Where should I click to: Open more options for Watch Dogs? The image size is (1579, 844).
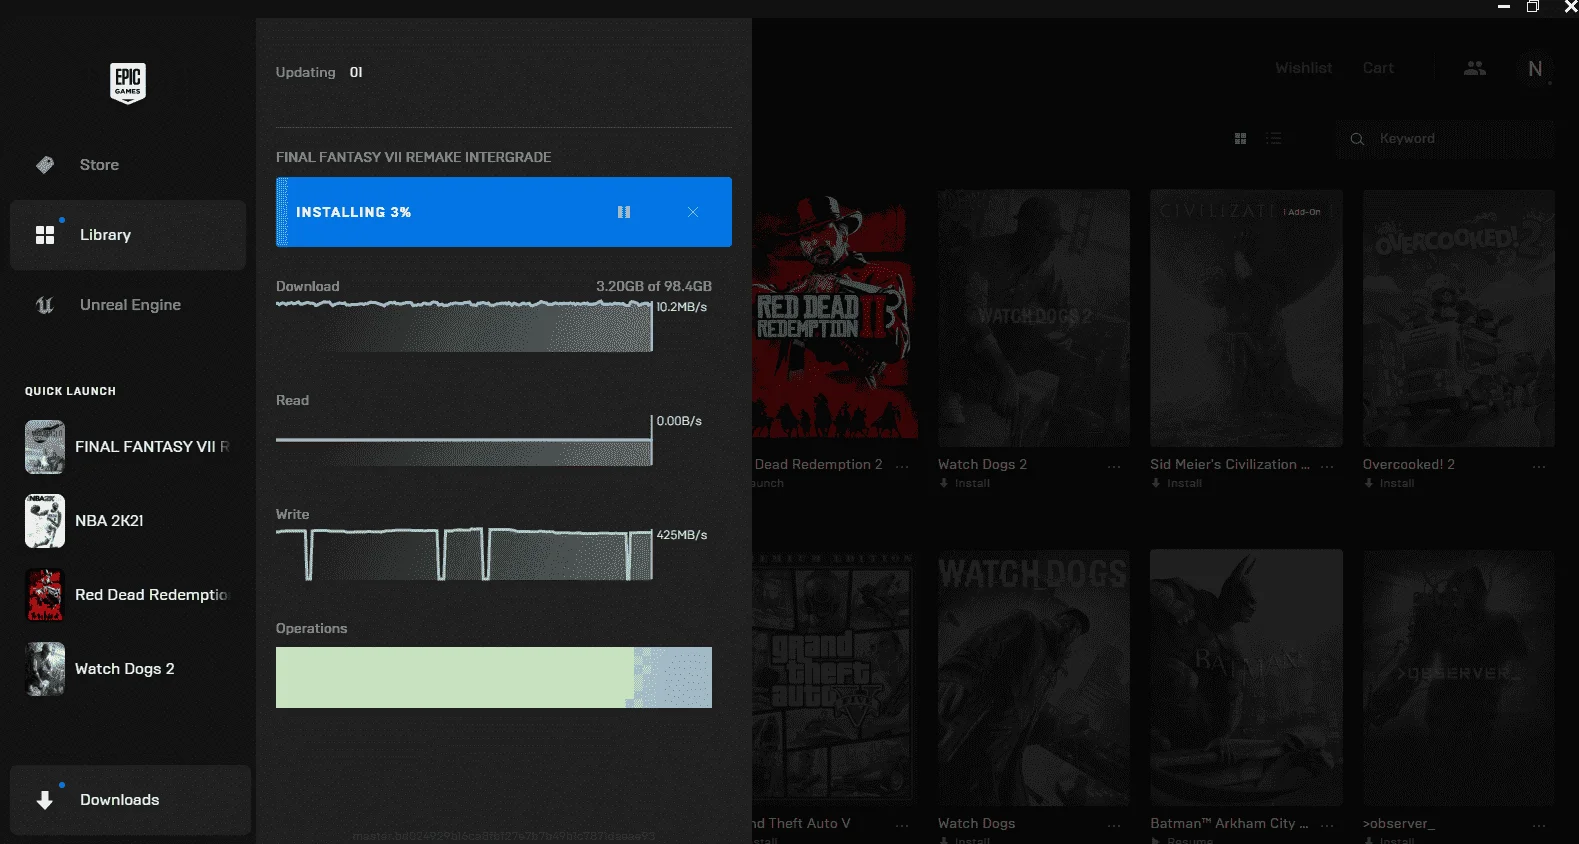(1114, 825)
